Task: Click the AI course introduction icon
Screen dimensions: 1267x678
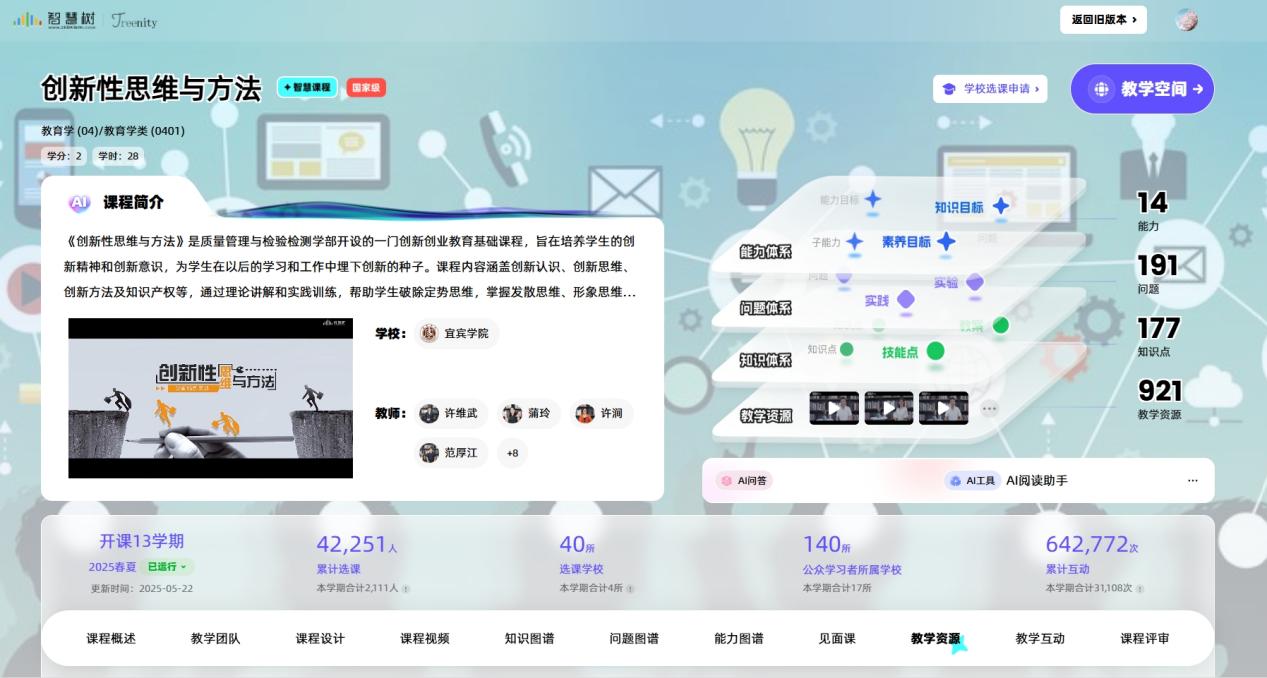Action: tap(79, 203)
